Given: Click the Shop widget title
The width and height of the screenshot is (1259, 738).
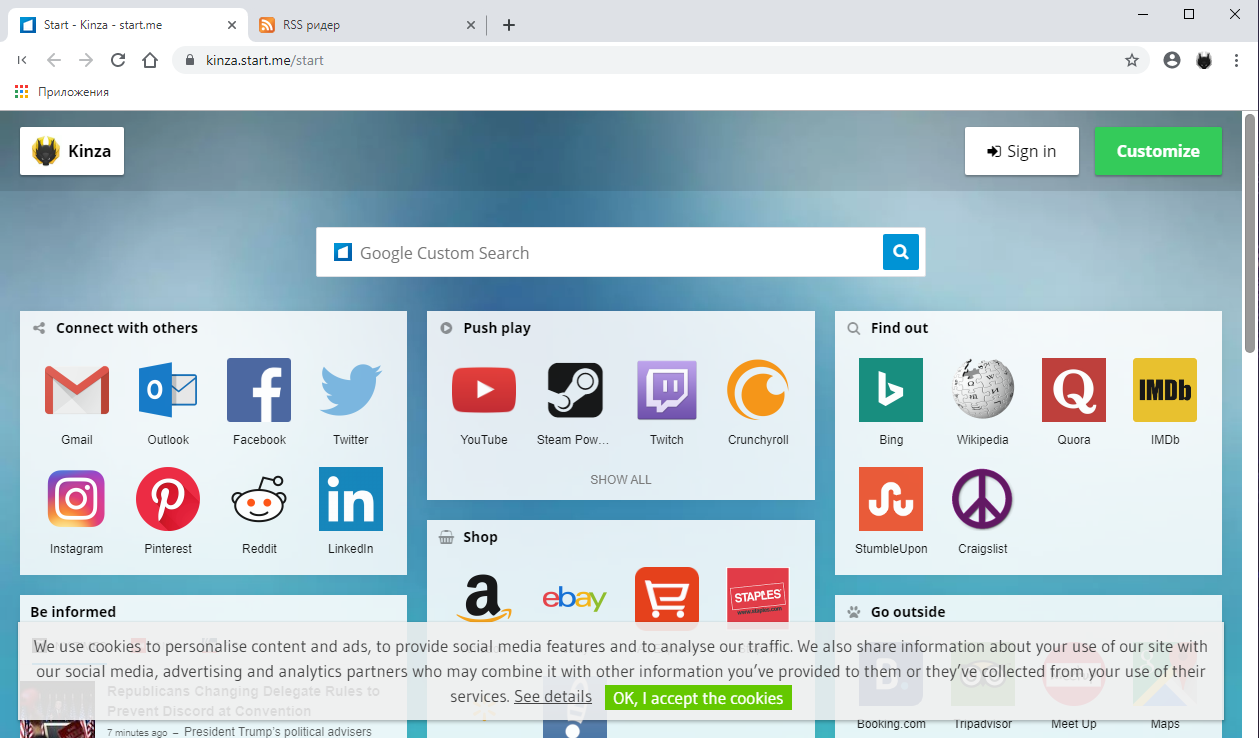Looking at the screenshot, I should click(x=480, y=537).
